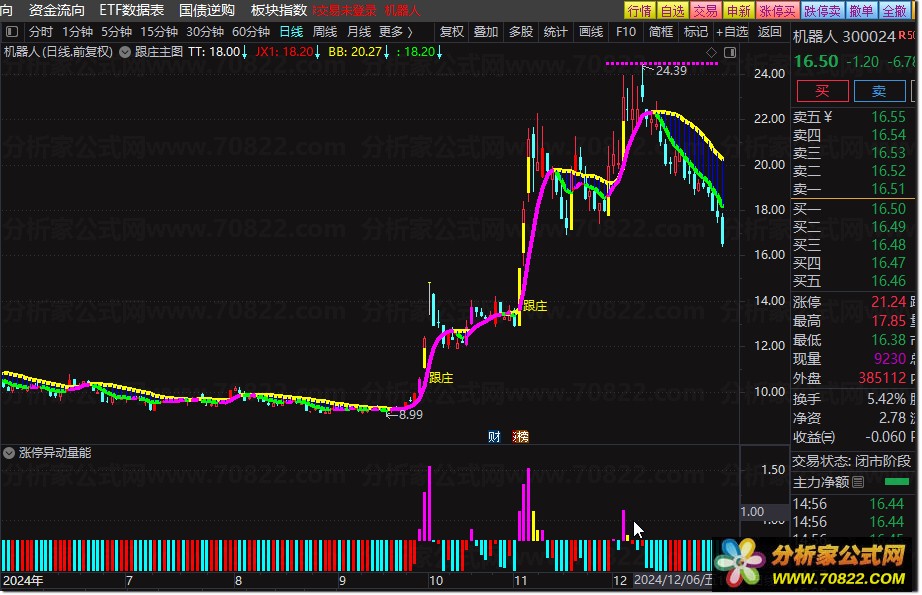This screenshot has height=595, width=922.
Task: Click the 换手 value 5.42%
Action: [886, 399]
